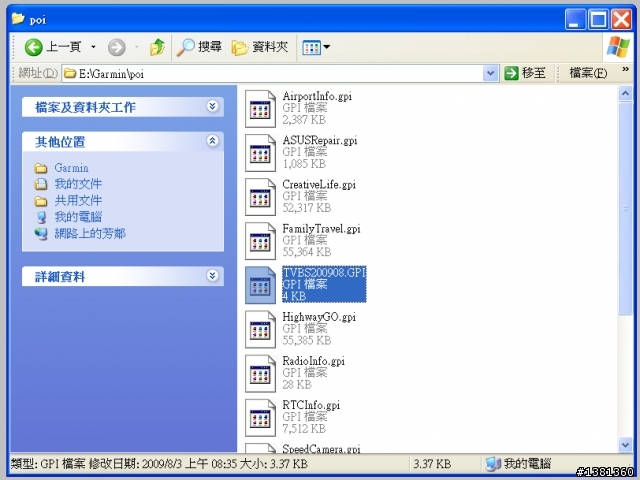Select the RadioInfo.gpi file icon
The image size is (640, 480).
260,373
